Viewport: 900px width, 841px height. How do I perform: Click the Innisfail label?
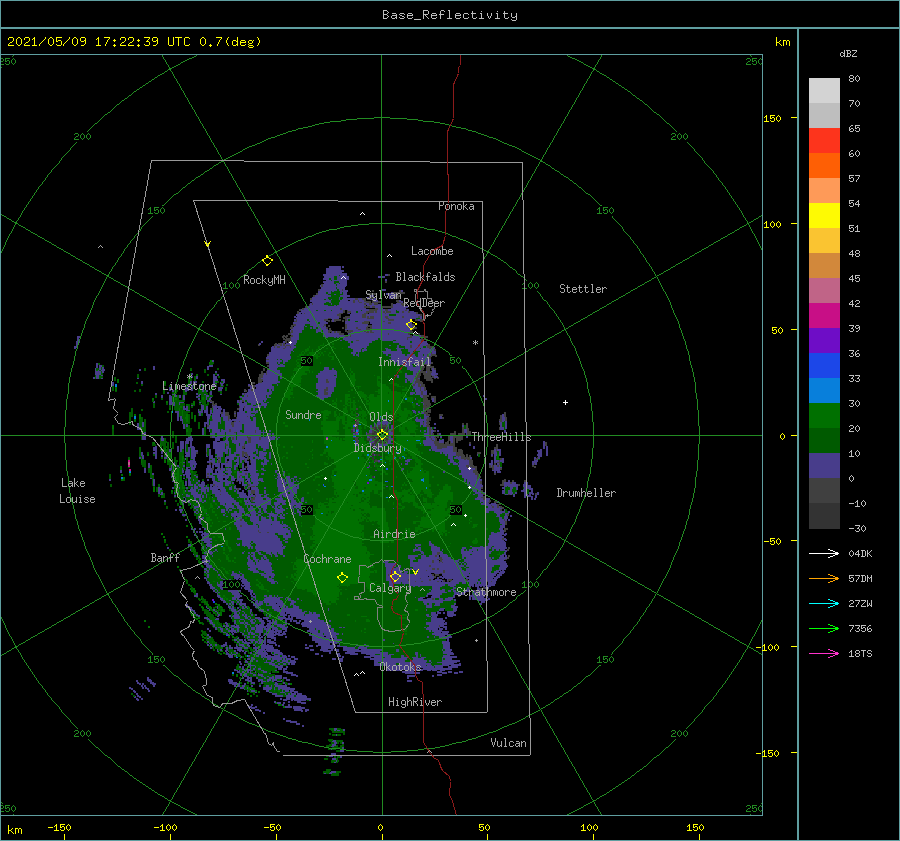click(404, 362)
